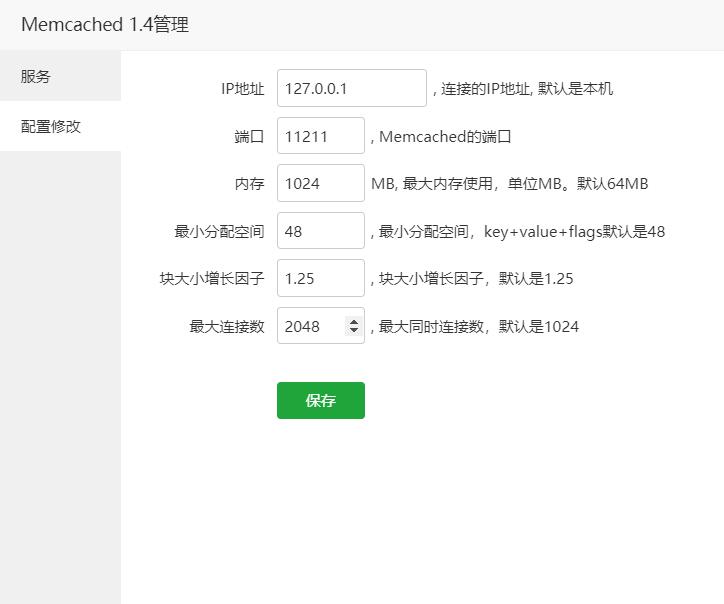Click the green 保存 button
Viewport: 724px width, 604px height.
321,401
